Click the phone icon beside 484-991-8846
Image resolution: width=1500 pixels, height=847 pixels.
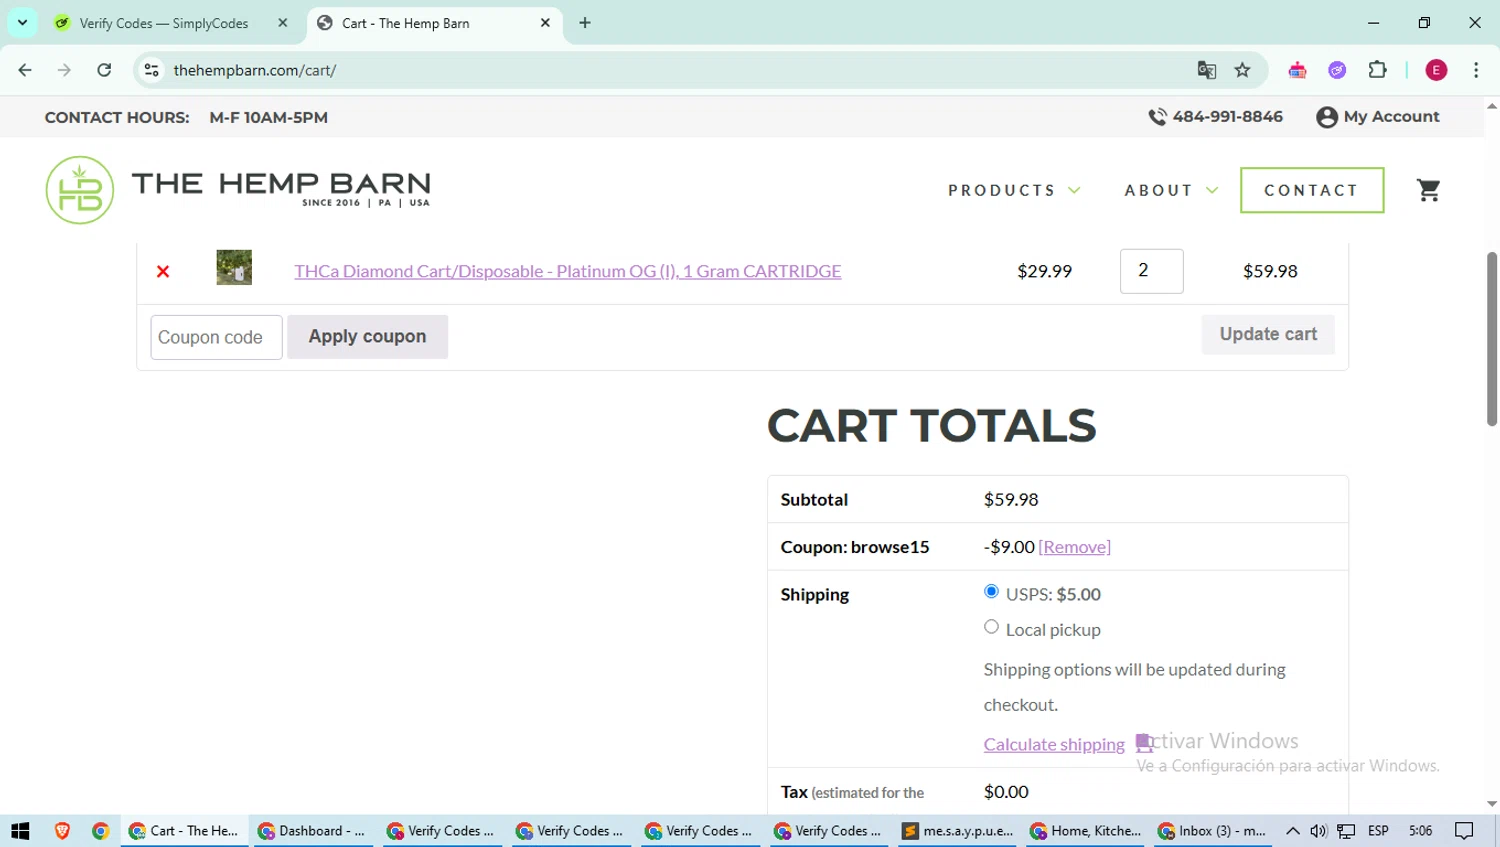1157,117
